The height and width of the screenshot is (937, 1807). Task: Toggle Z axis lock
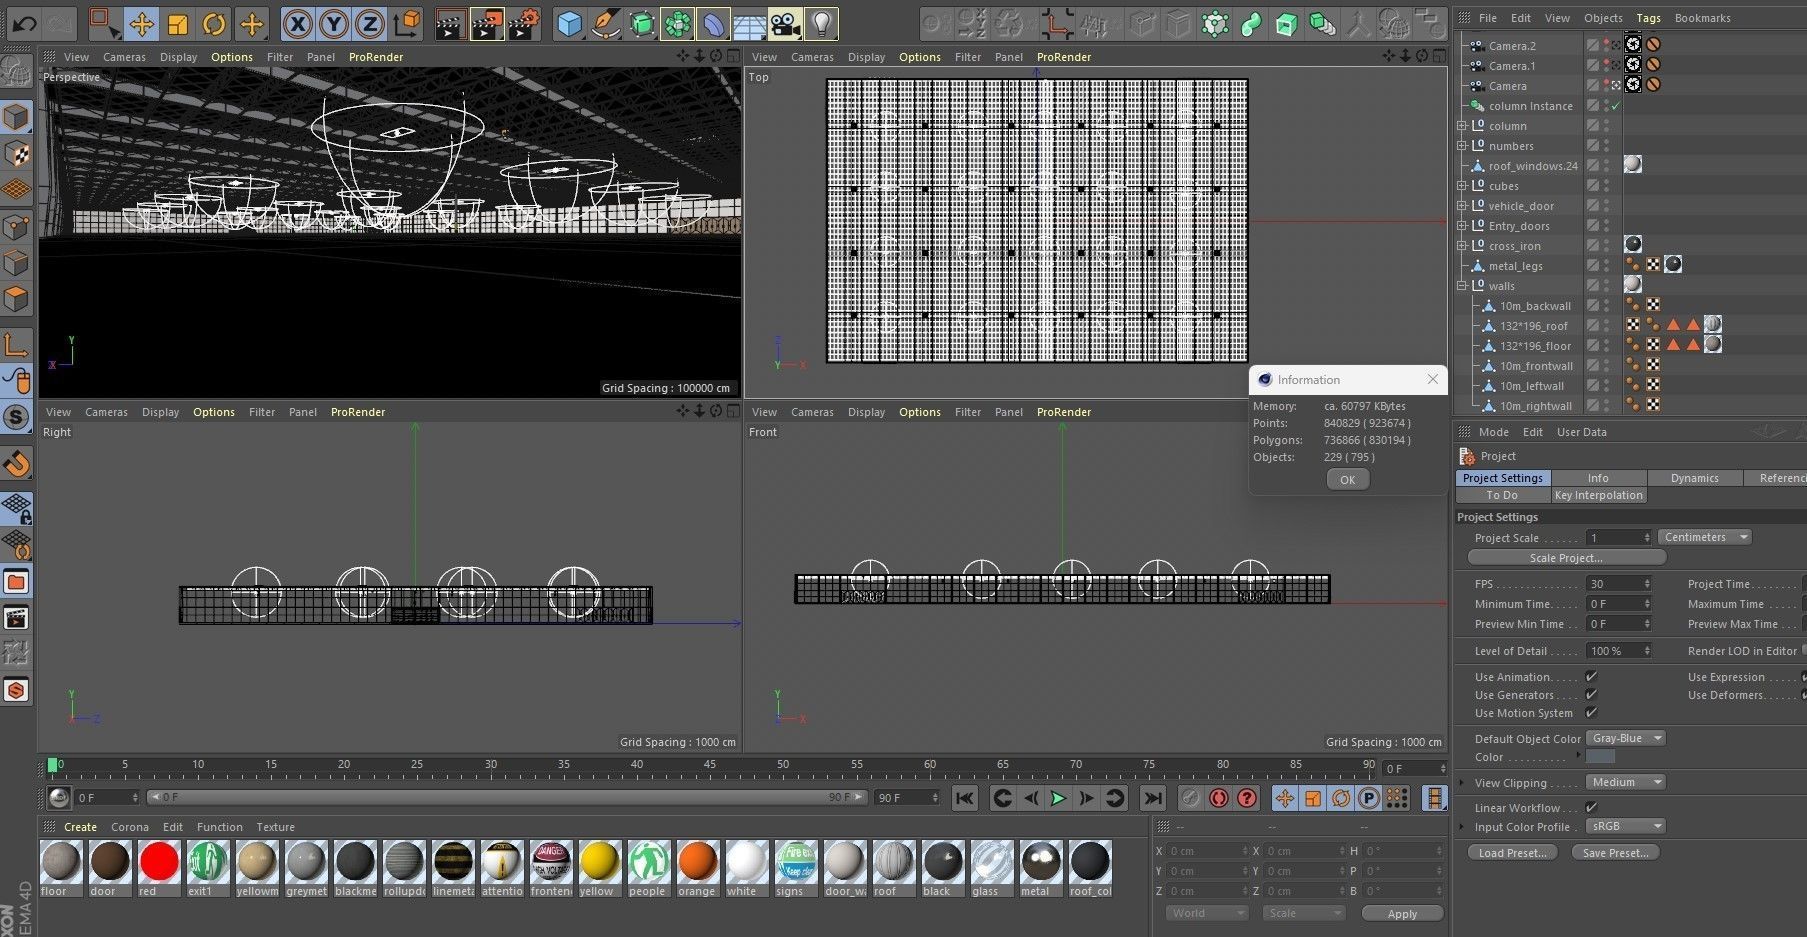[370, 24]
